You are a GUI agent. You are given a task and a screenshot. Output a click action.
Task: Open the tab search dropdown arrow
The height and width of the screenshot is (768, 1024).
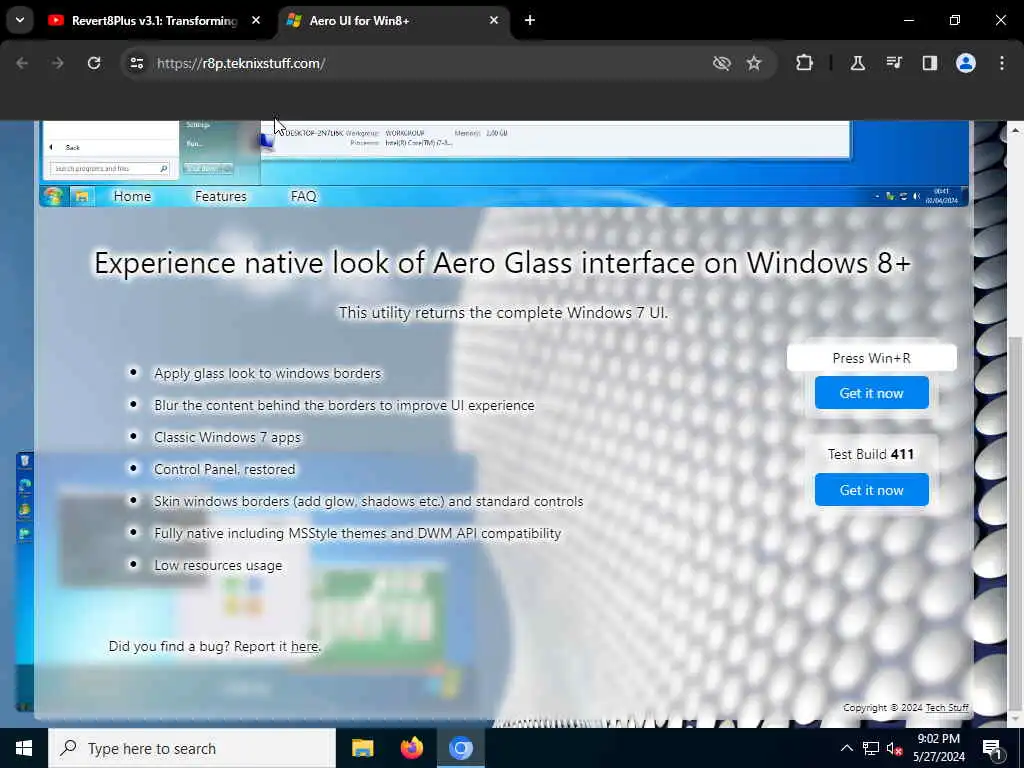[20, 20]
